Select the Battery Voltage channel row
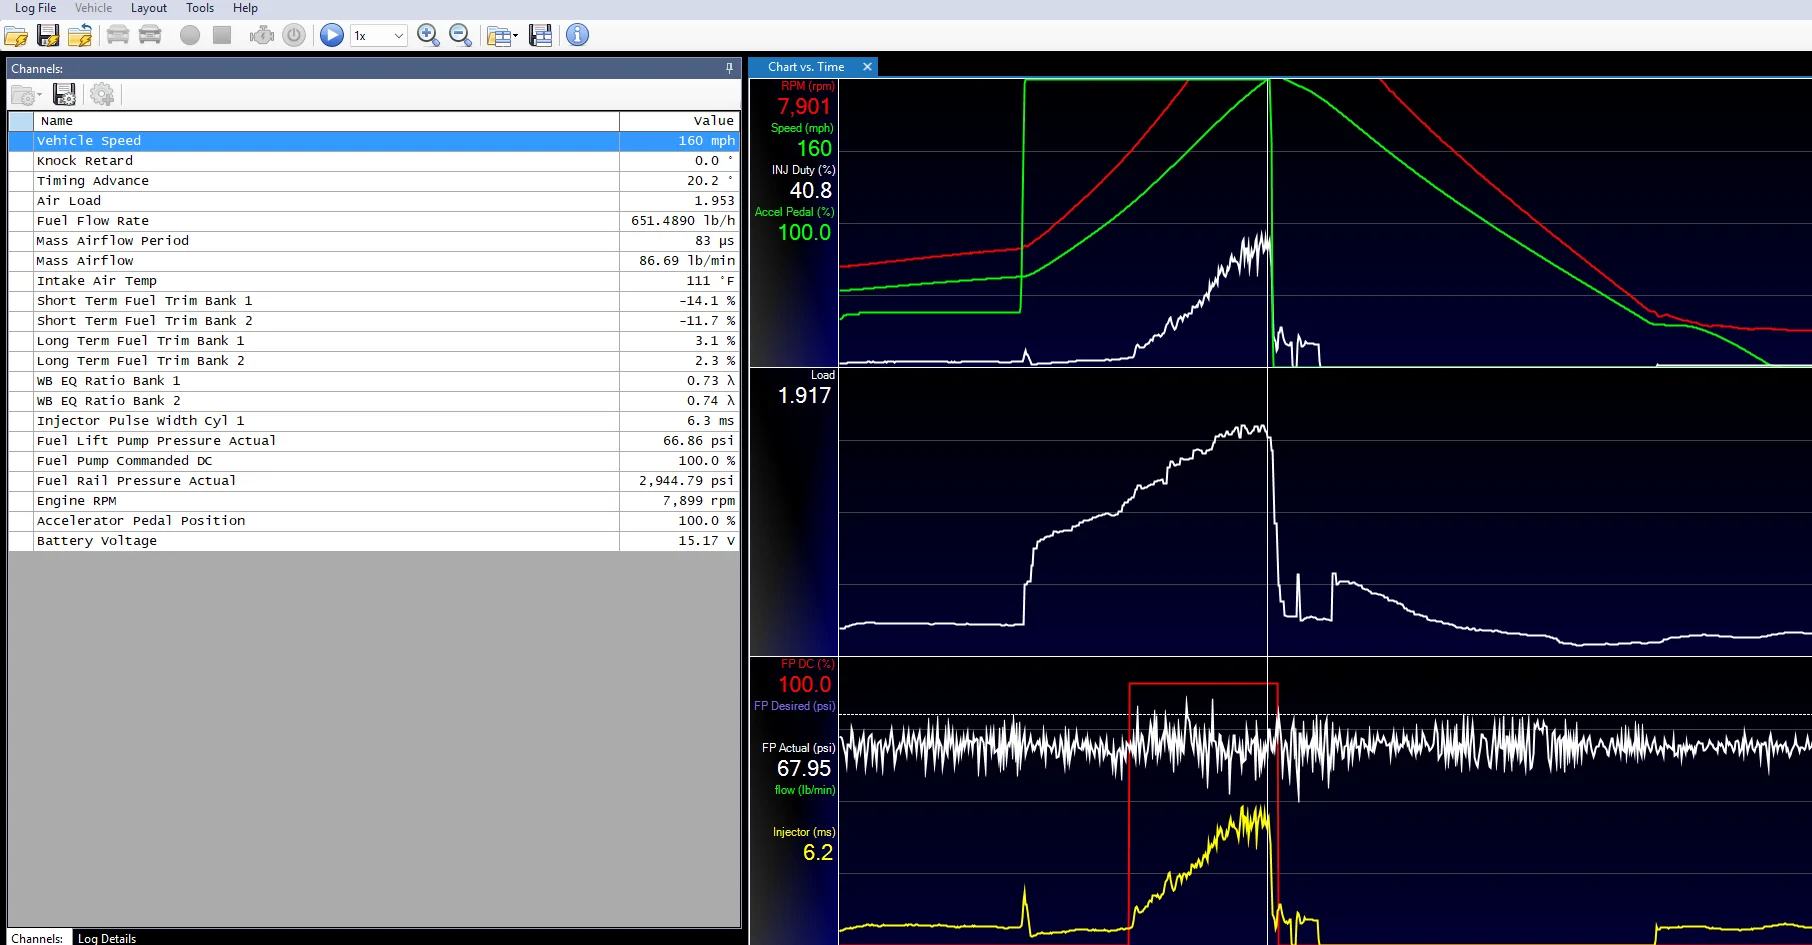 (x=374, y=541)
